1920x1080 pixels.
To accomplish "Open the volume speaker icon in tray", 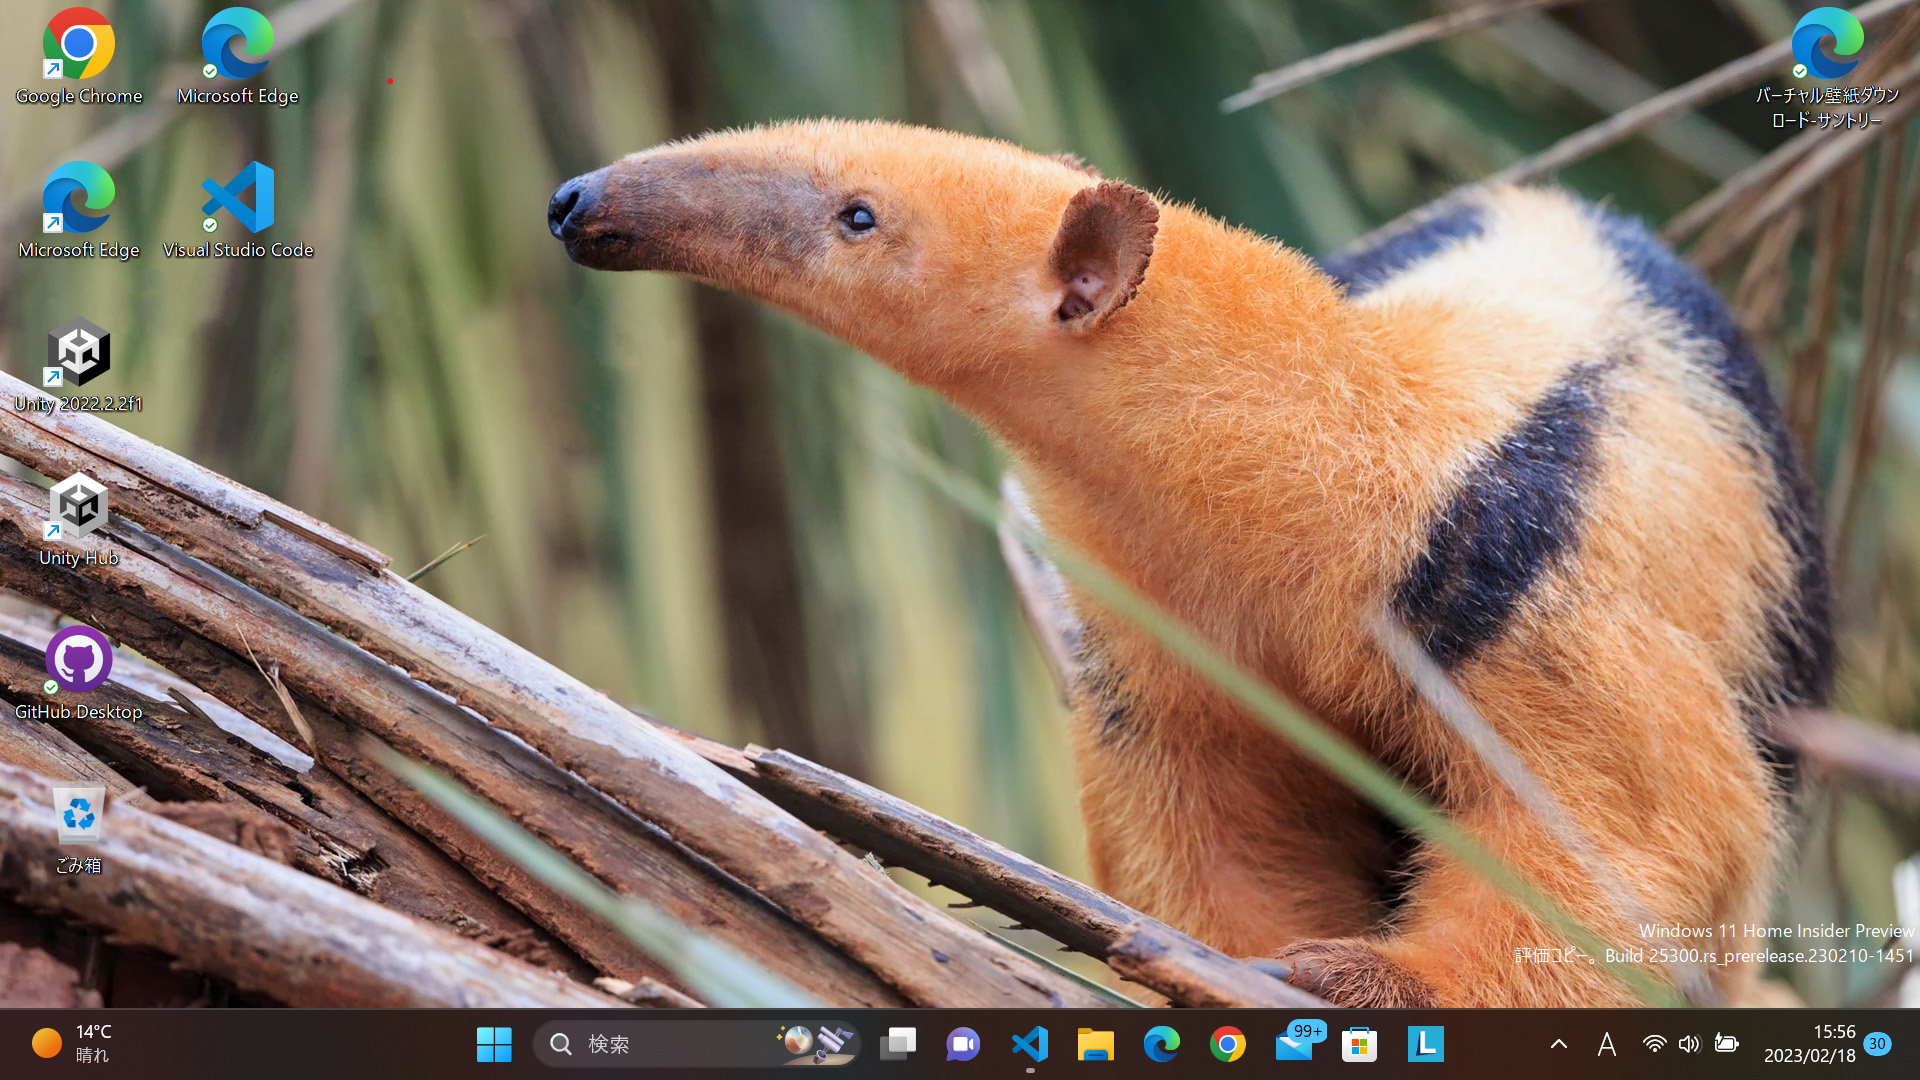I will click(1689, 1044).
